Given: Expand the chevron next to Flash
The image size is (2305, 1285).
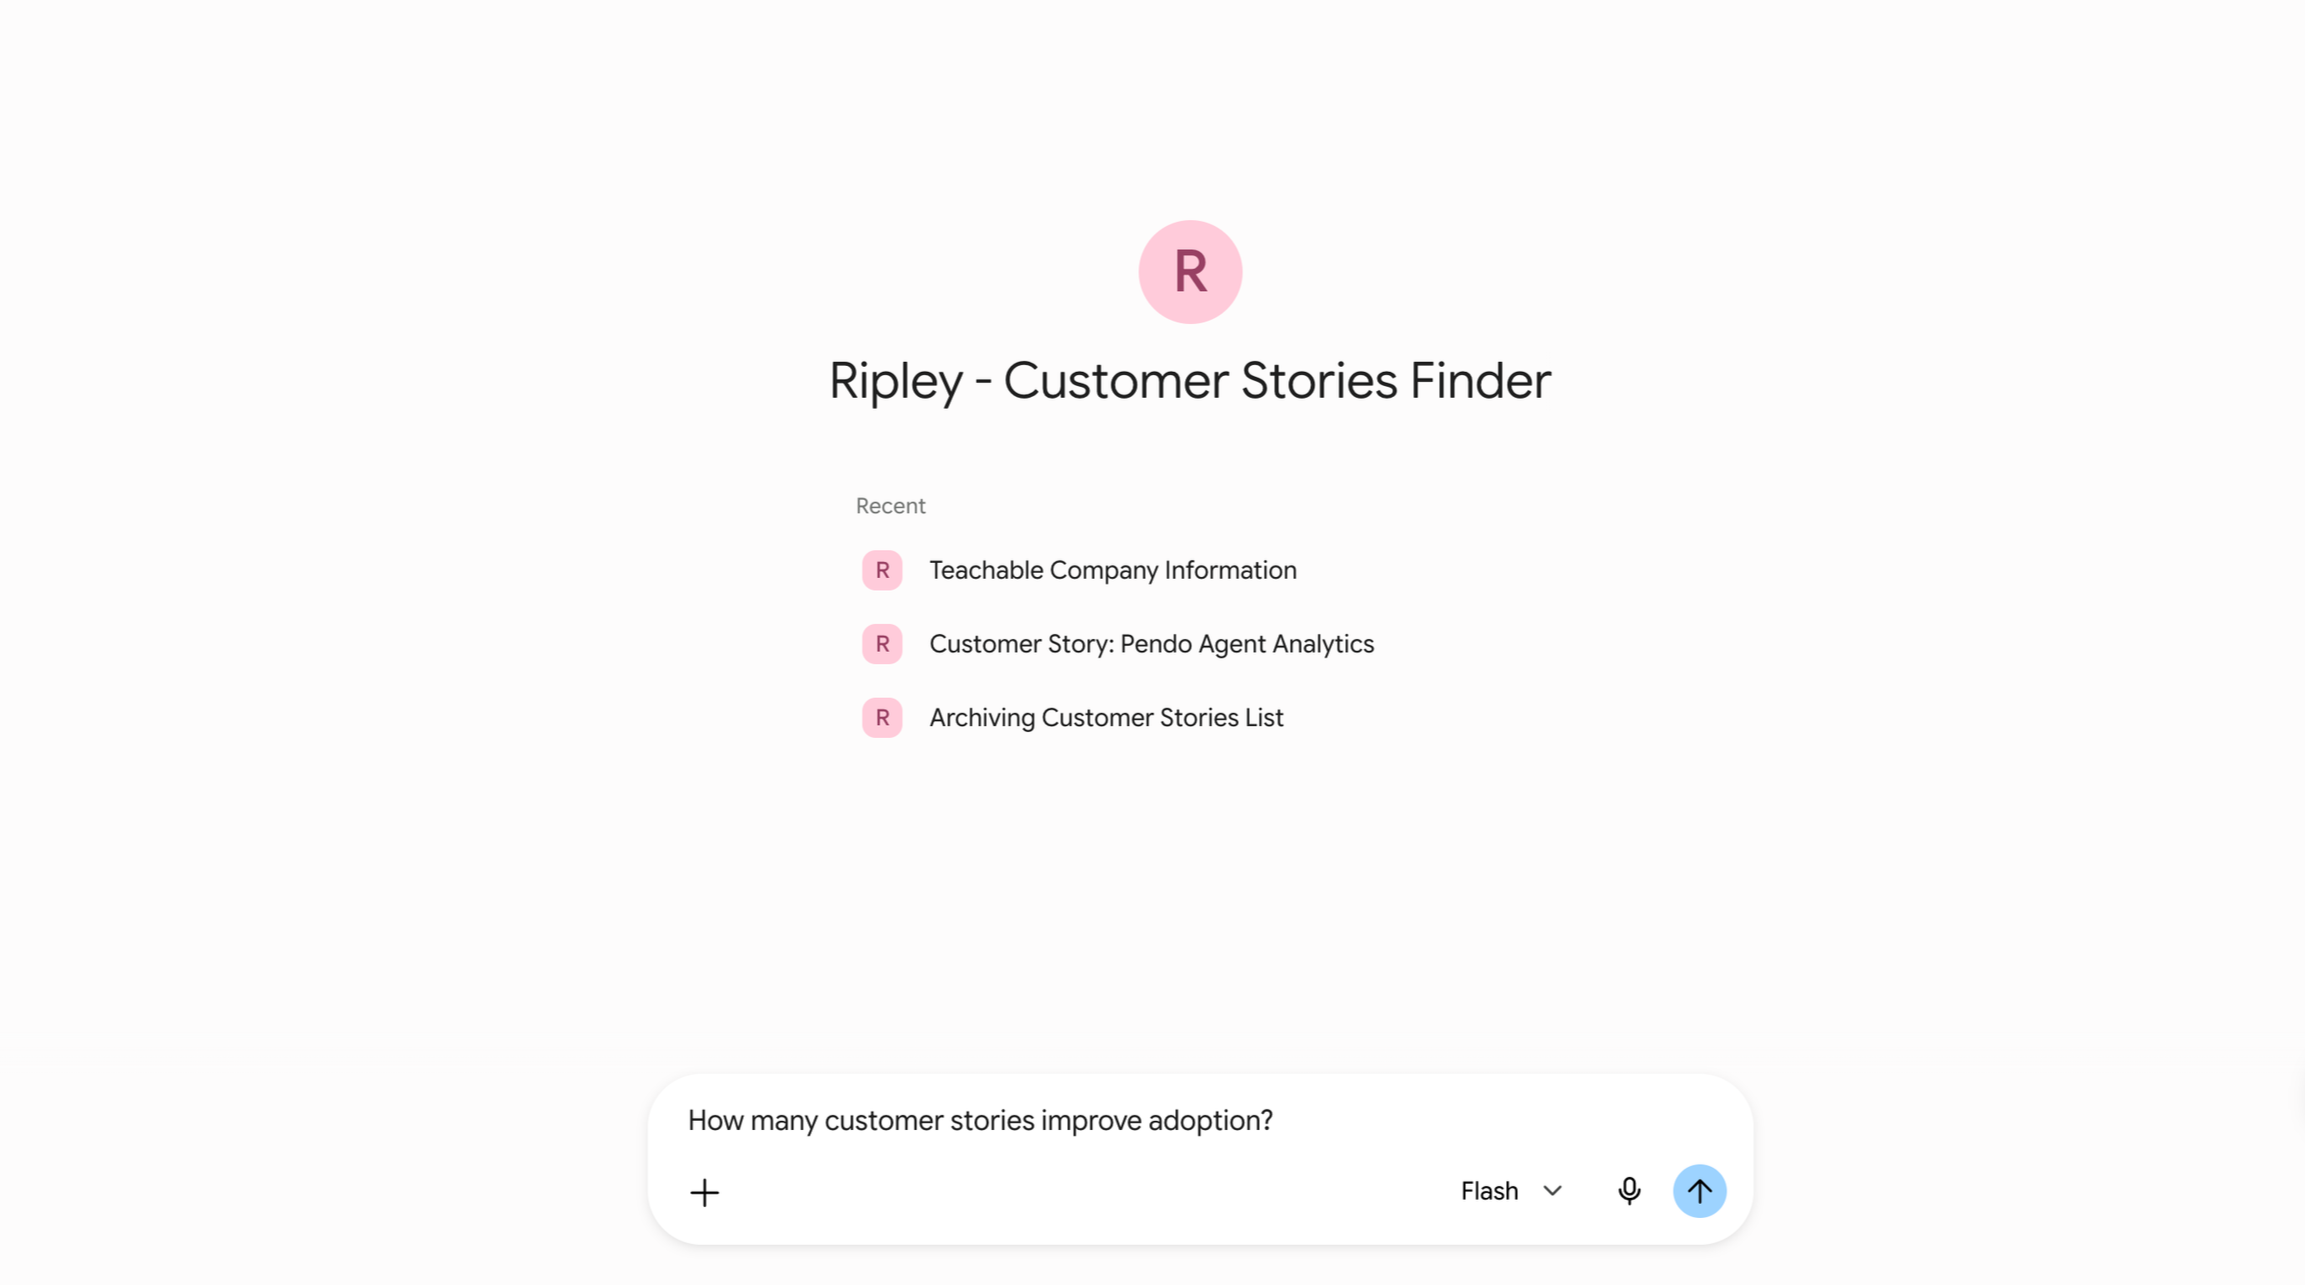Looking at the screenshot, I should pyautogui.click(x=1552, y=1191).
